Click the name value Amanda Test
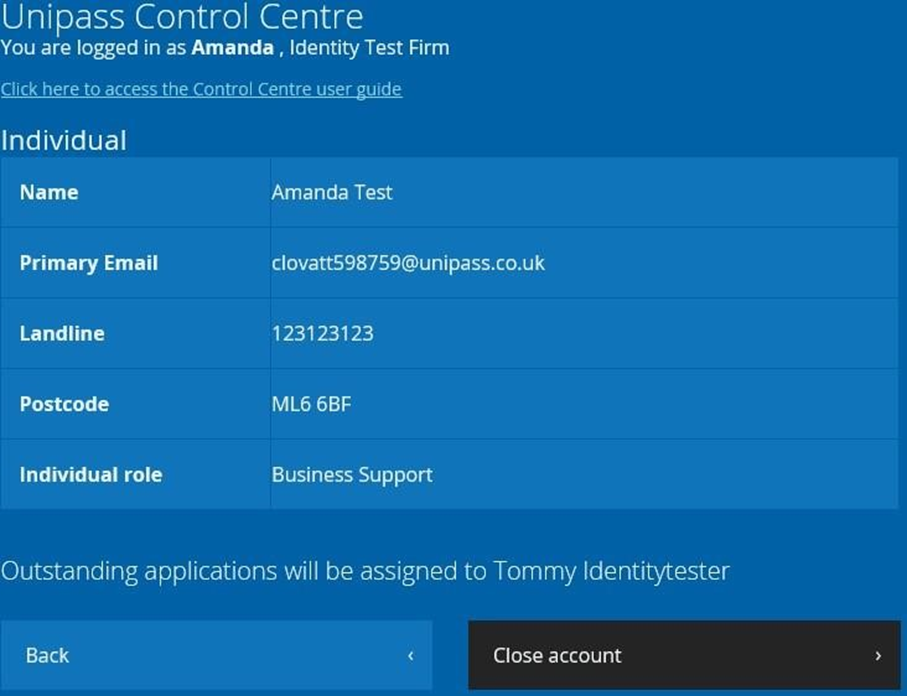The image size is (907, 696). tap(332, 192)
